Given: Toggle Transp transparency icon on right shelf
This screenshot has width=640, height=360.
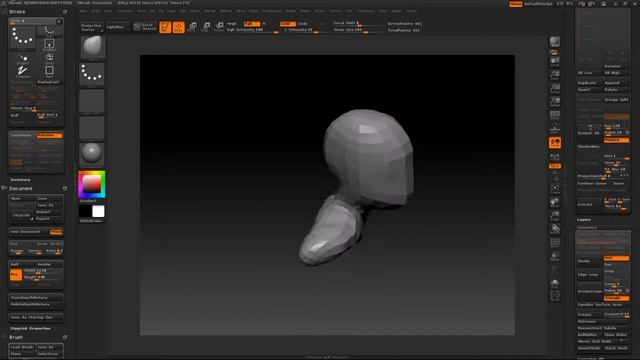Looking at the screenshot, I should [555, 256].
